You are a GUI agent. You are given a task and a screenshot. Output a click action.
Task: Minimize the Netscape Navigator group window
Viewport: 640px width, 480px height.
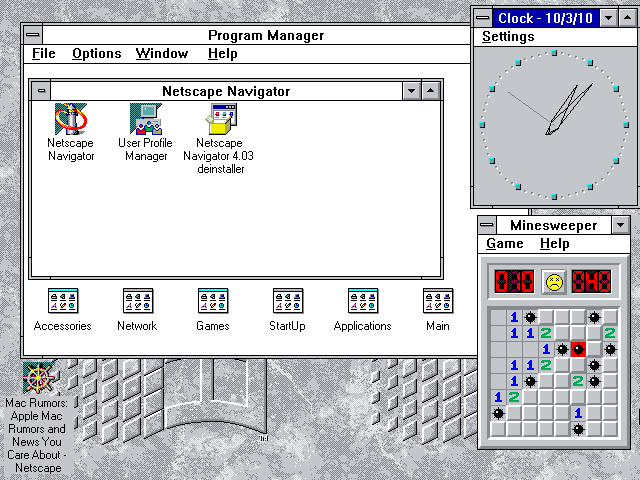[x=411, y=91]
